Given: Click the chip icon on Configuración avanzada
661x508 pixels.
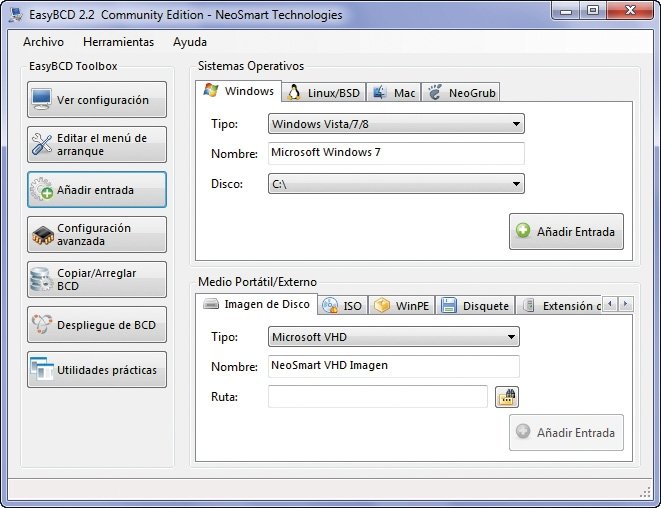Looking at the screenshot, I should (x=43, y=236).
